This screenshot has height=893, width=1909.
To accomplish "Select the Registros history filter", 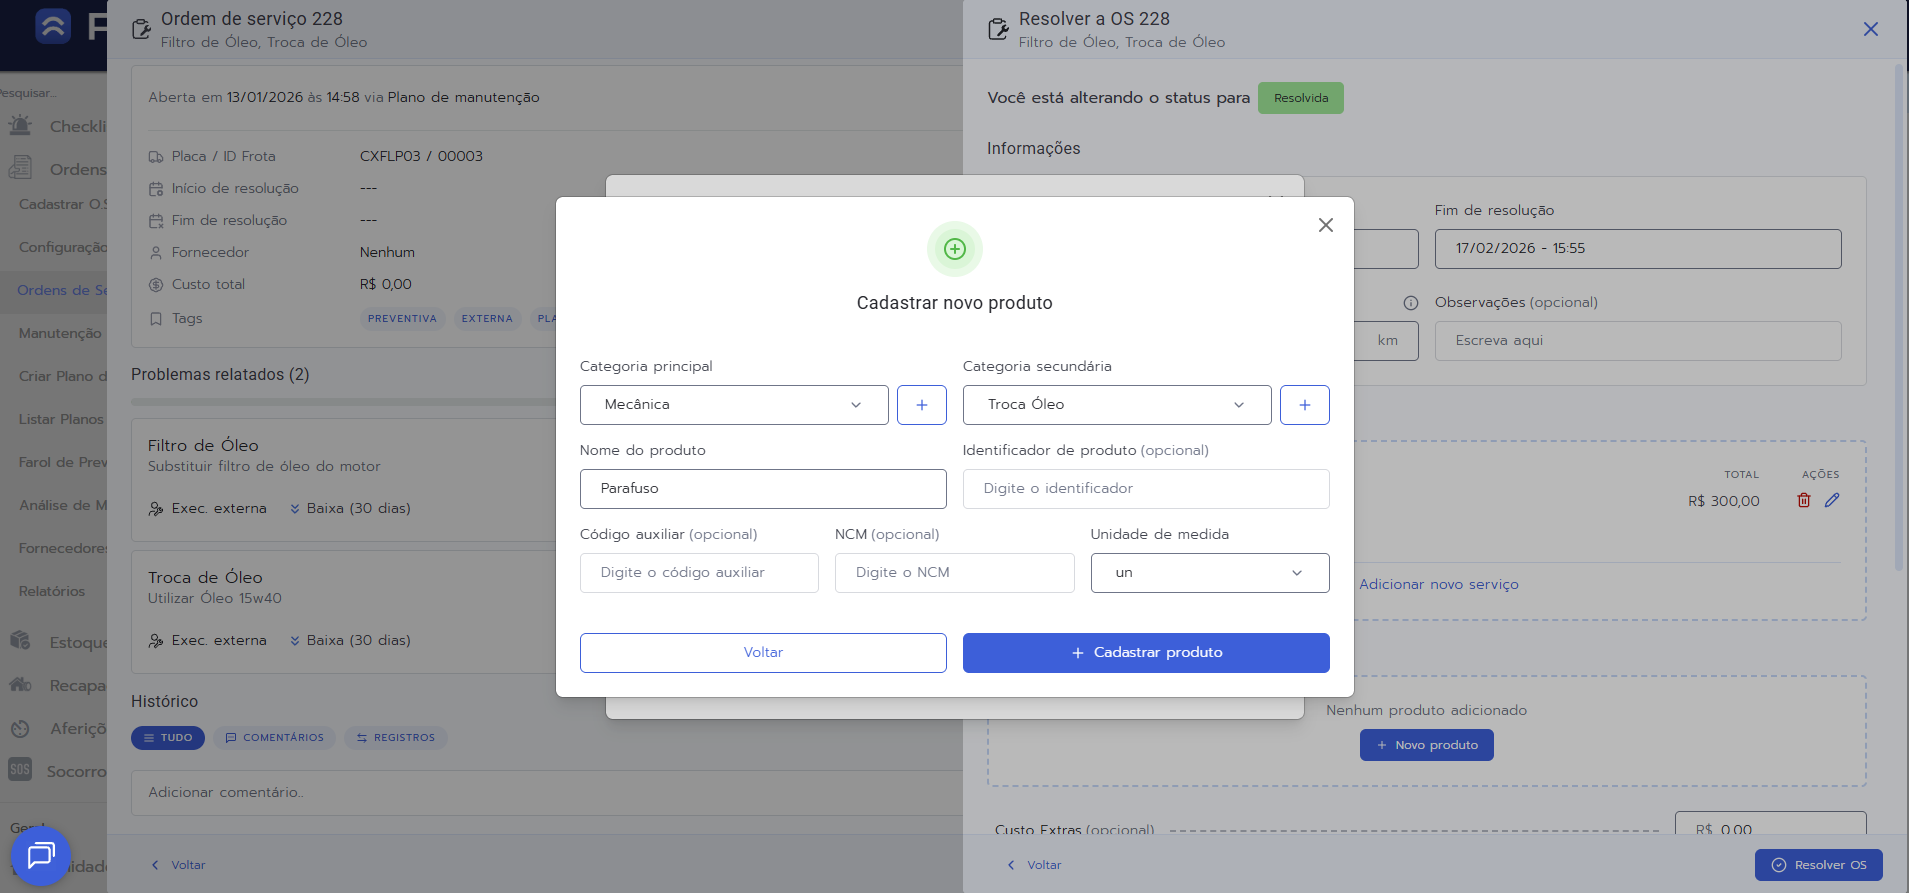I will 396,738.
